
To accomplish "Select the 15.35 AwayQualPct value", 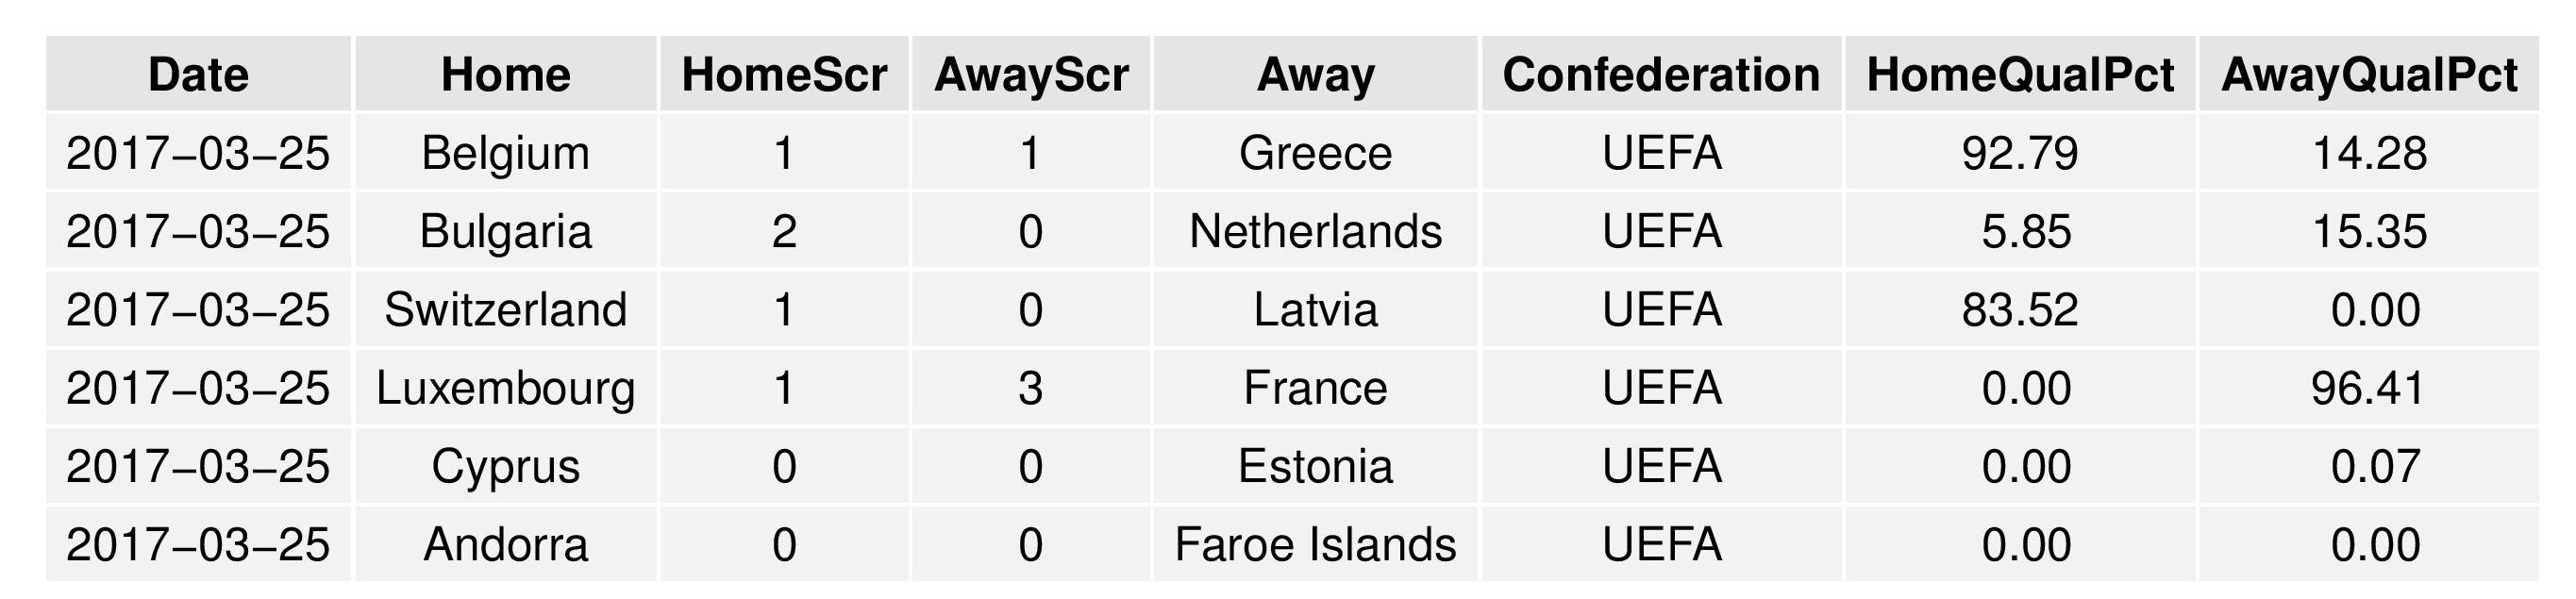I will click(2368, 231).
